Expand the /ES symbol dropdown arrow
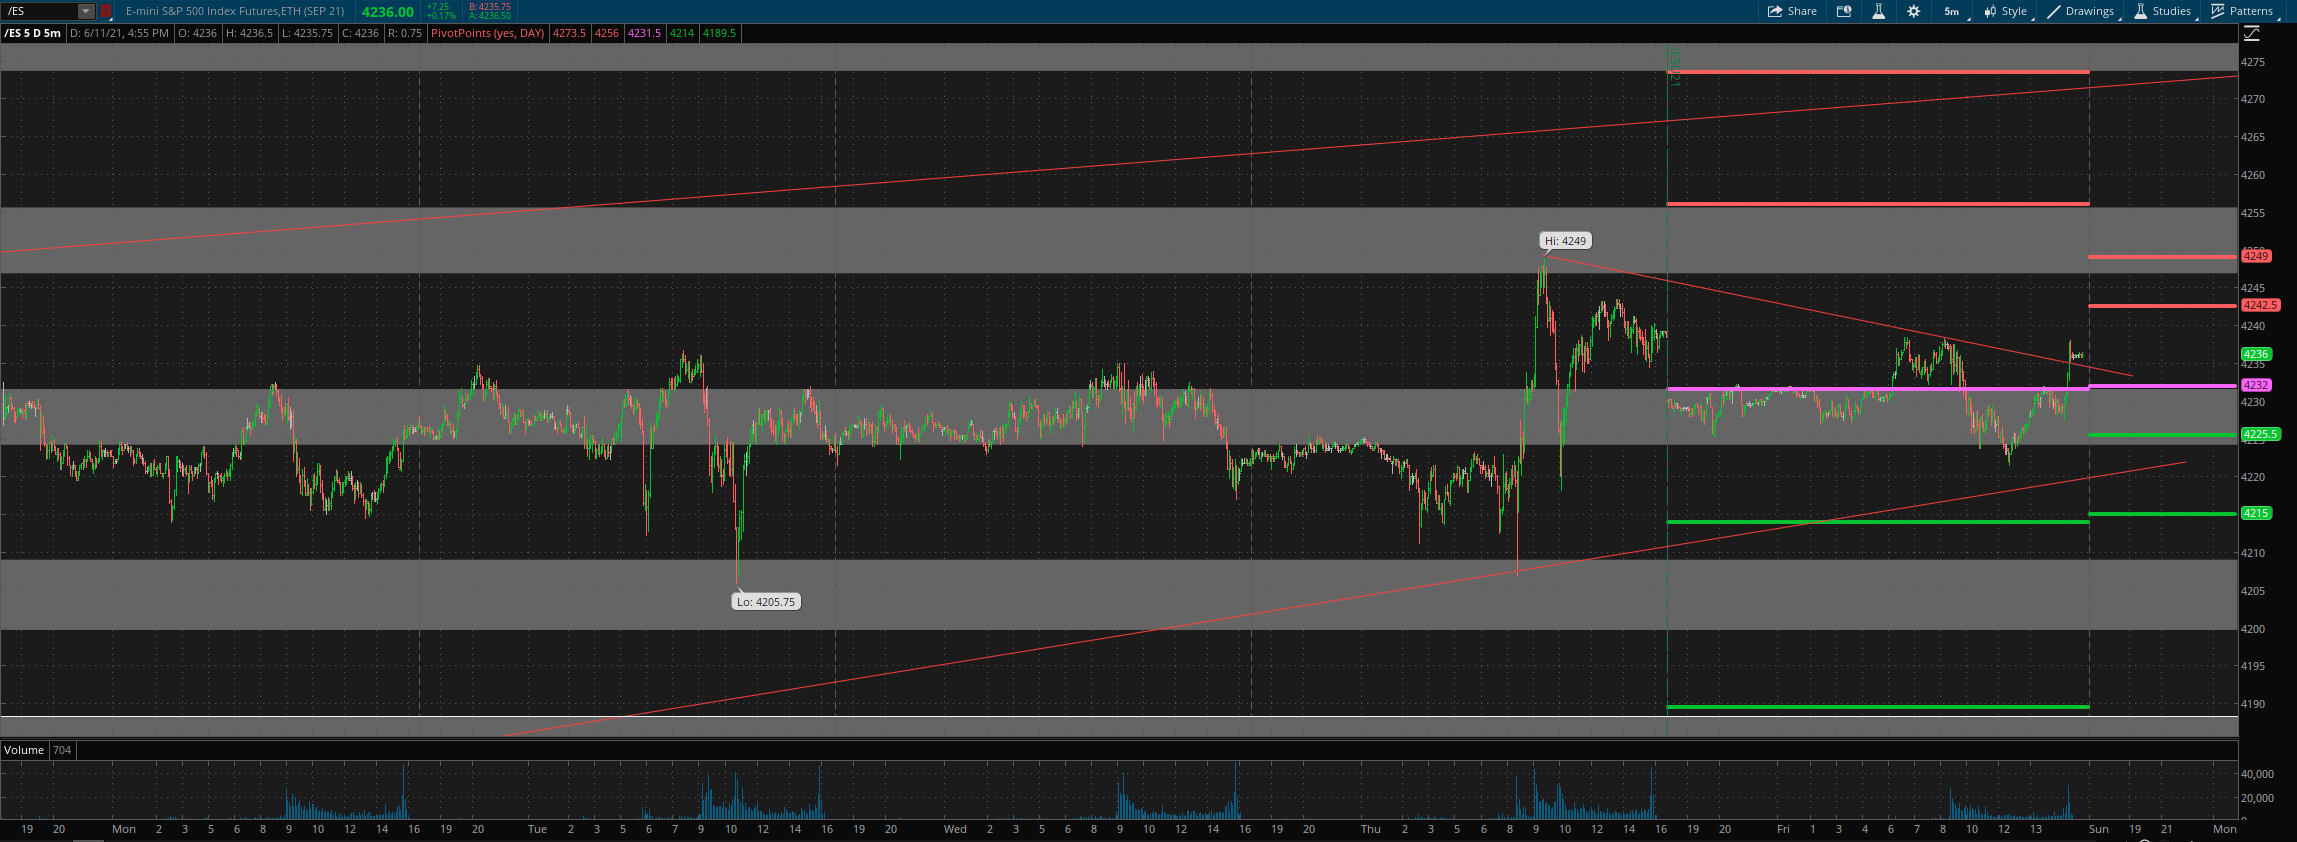 [x=86, y=11]
